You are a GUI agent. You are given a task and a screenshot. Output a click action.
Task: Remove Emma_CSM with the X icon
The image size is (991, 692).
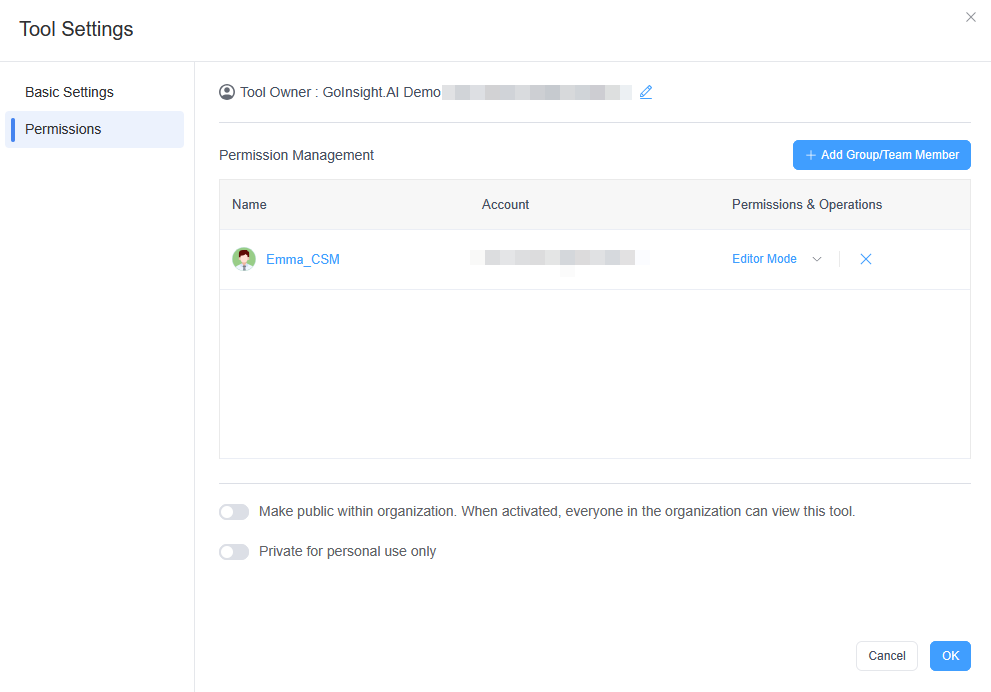[x=866, y=259]
